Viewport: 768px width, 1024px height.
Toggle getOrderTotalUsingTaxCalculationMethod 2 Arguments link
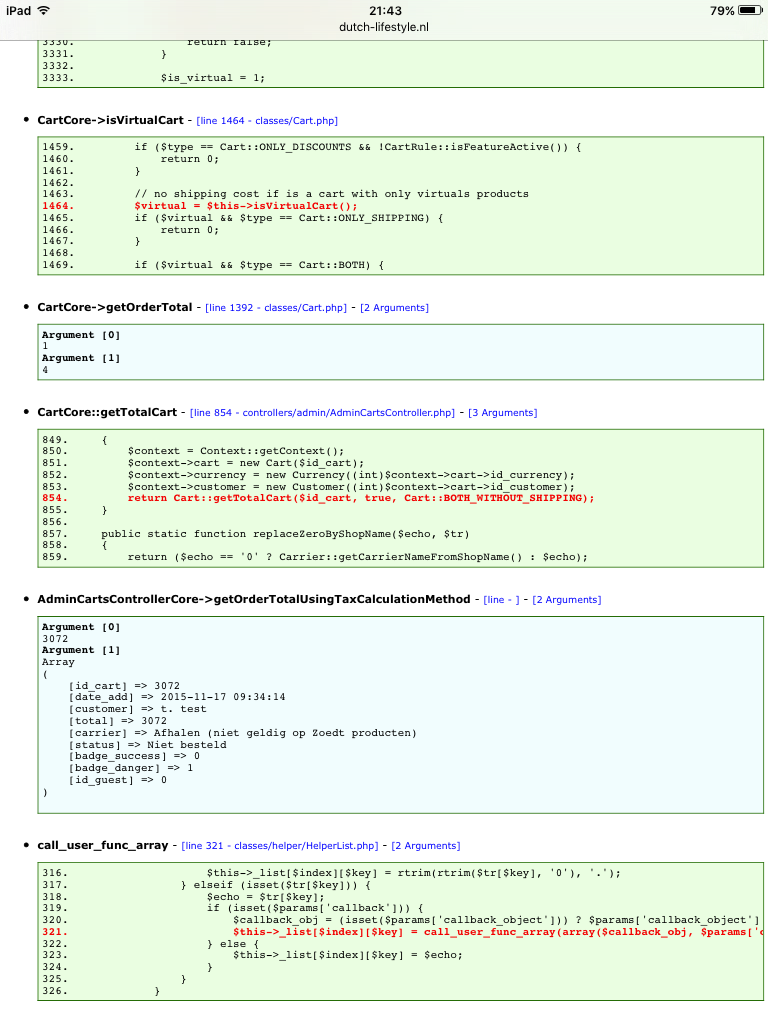[567, 600]
